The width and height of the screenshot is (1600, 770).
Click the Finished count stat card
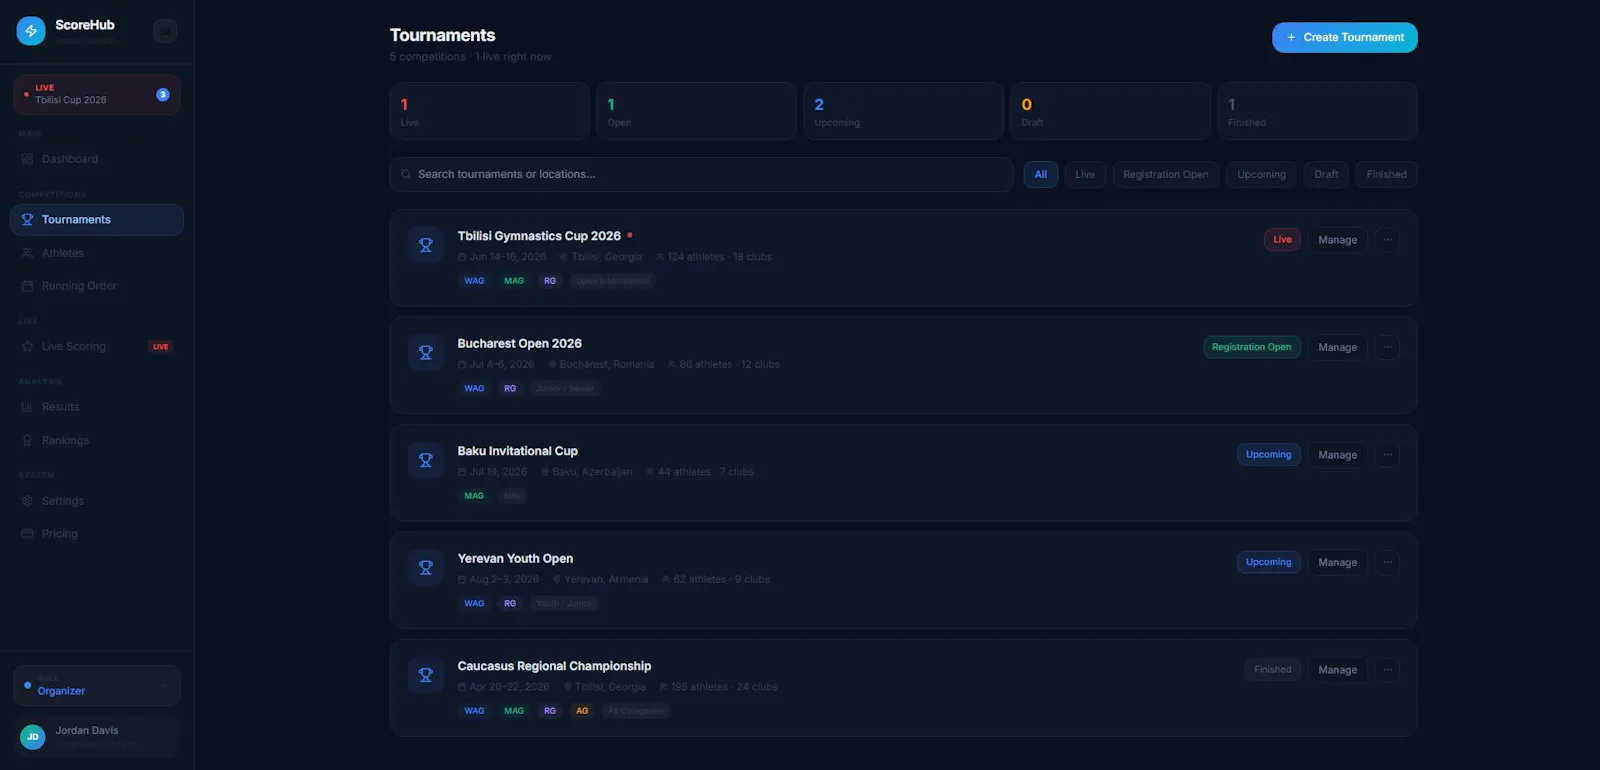1317,111
